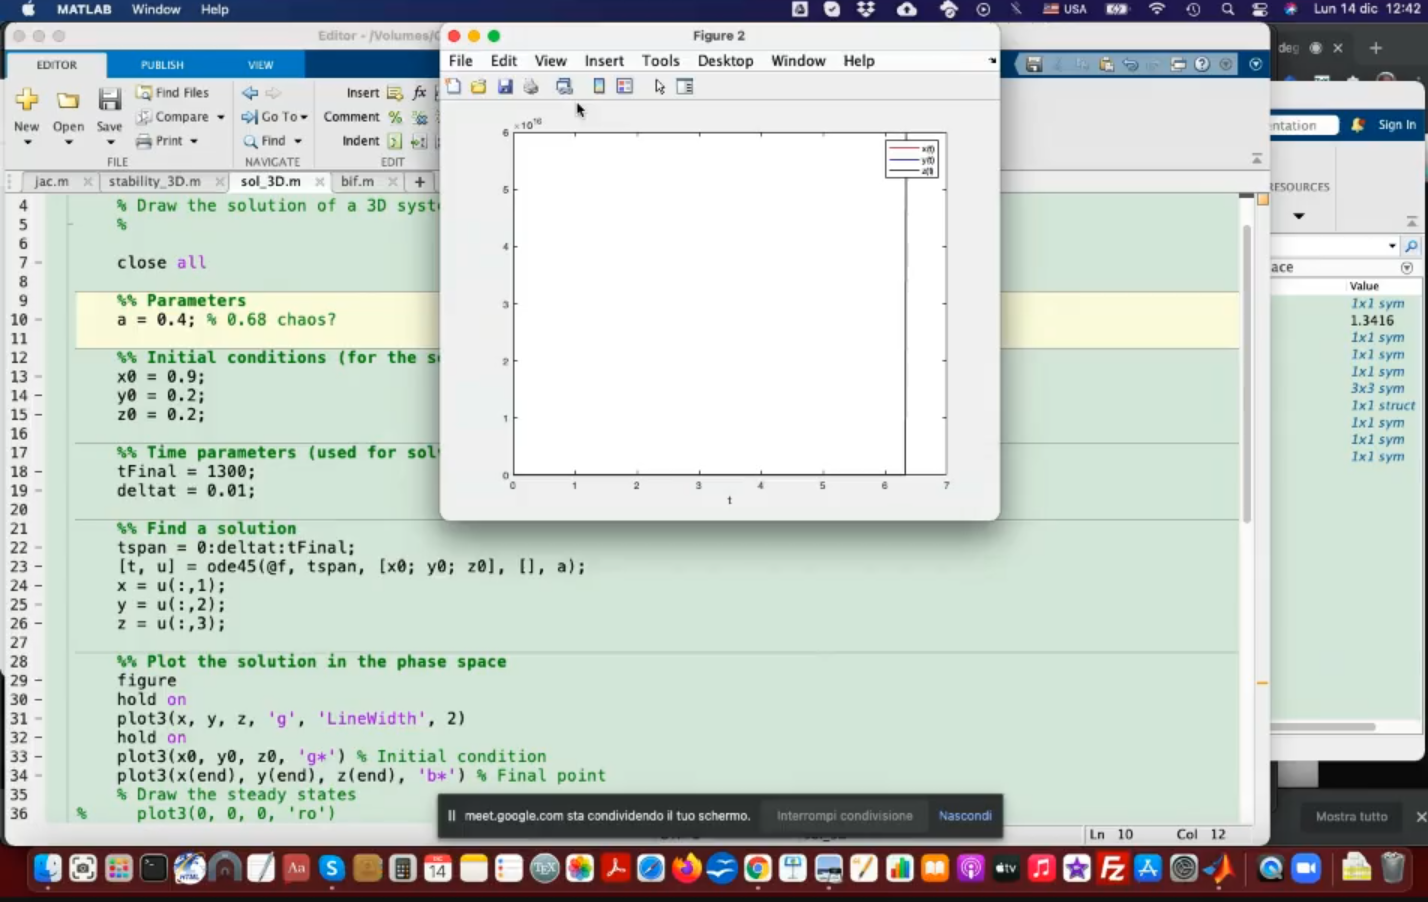This screenshot has height=902, width=1428.
Task: Click the editor vertical scrollbar
Action: [1246, 370]
